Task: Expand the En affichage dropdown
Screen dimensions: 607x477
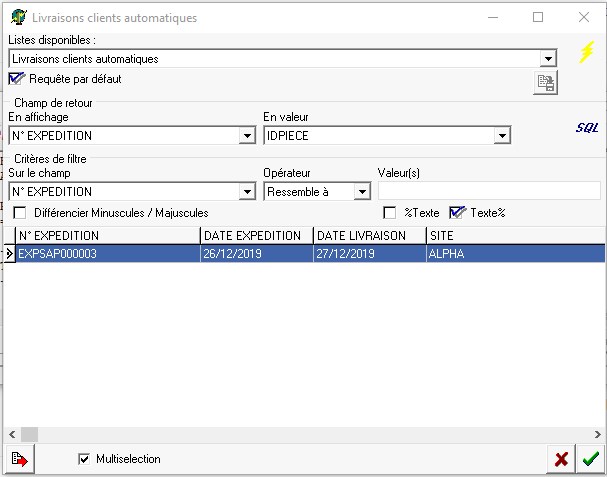Action: 247,136
